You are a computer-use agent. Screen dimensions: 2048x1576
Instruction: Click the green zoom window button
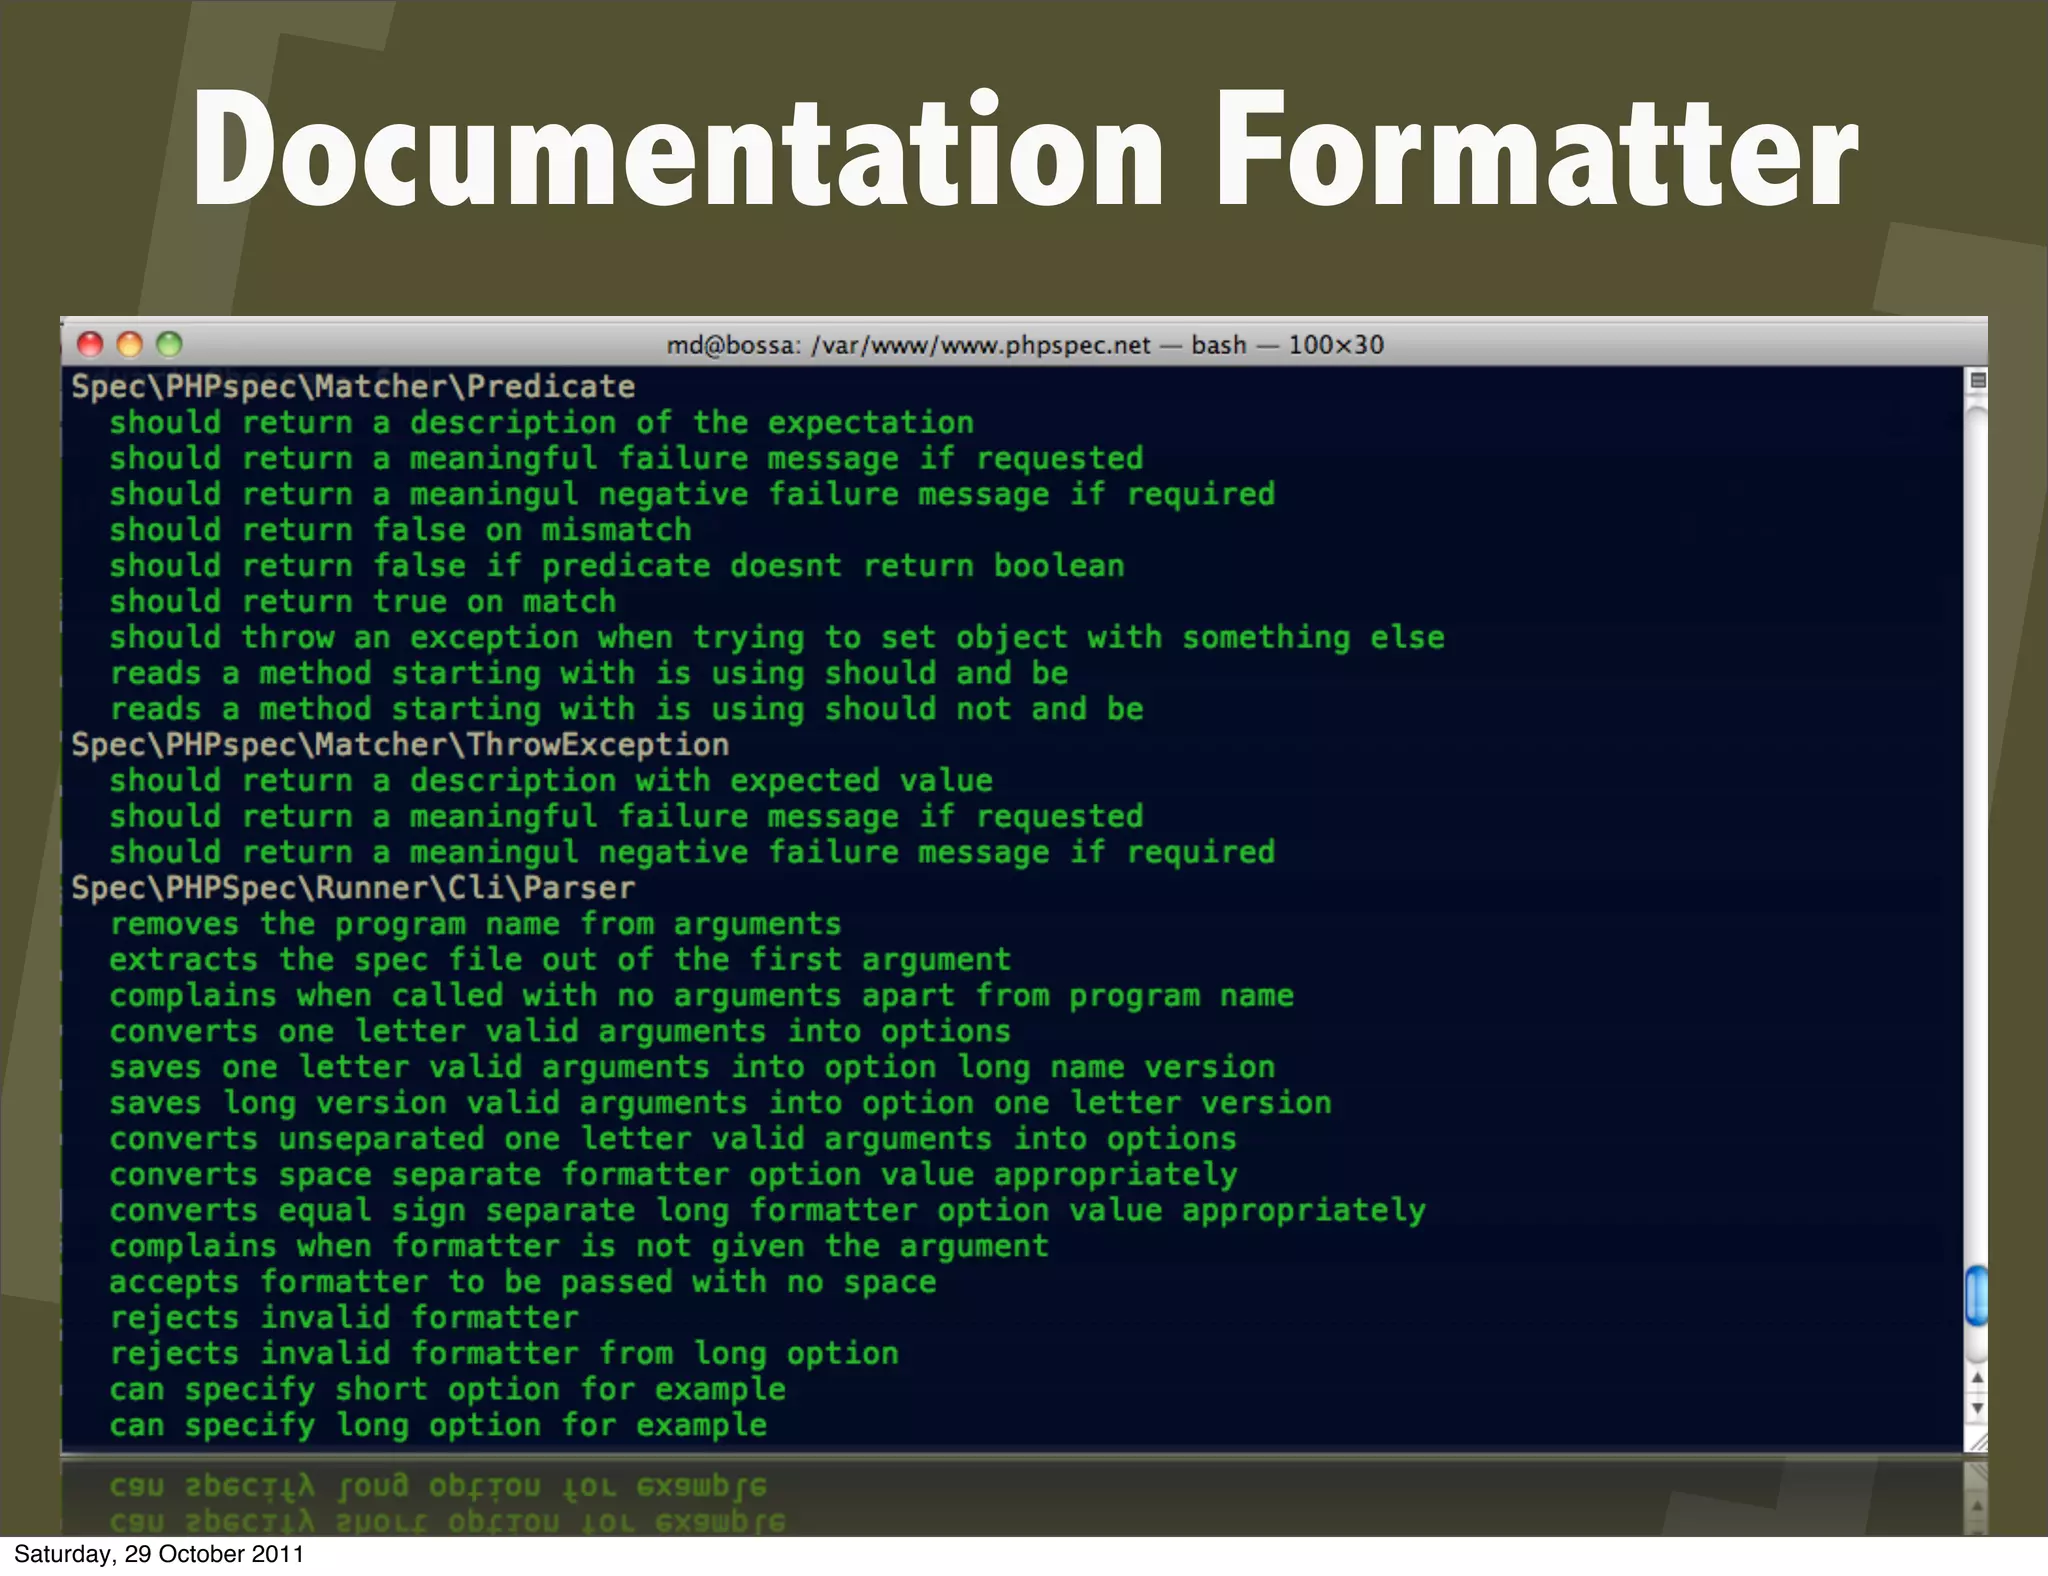pyautogui.click(x=169, y=344)
